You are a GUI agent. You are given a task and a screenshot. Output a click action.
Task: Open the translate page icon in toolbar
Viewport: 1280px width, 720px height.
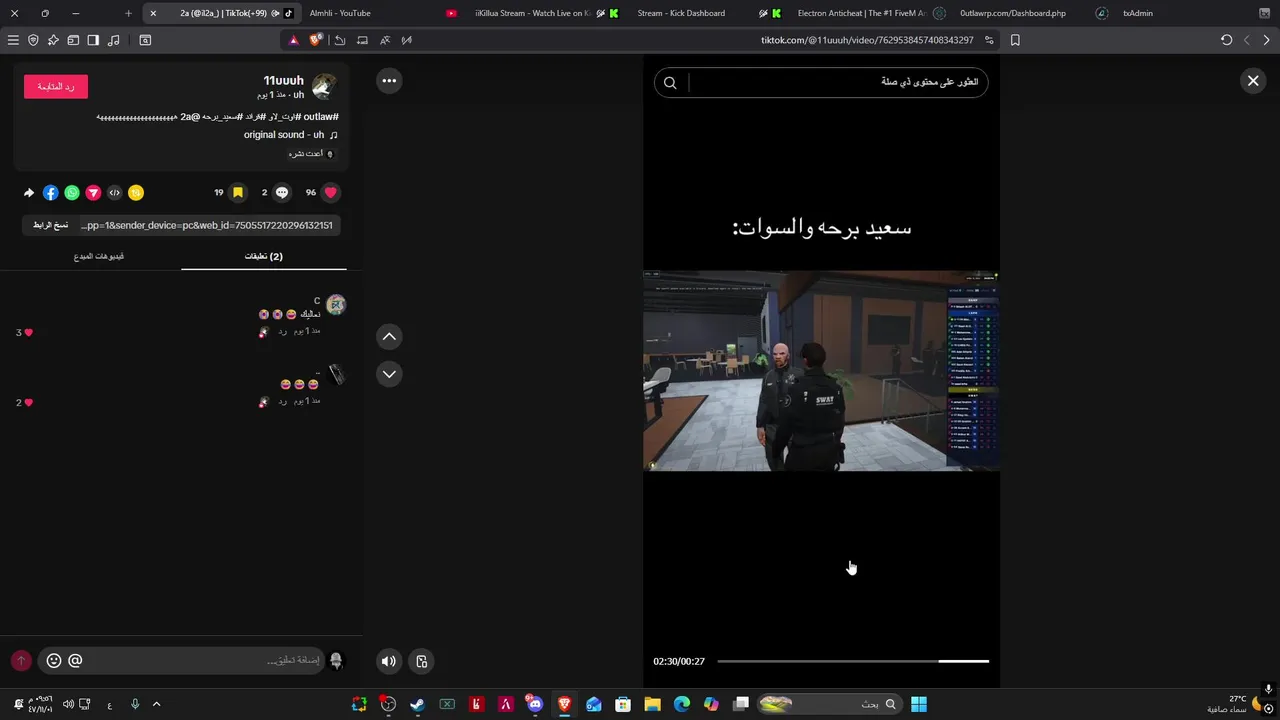point(385,40)
